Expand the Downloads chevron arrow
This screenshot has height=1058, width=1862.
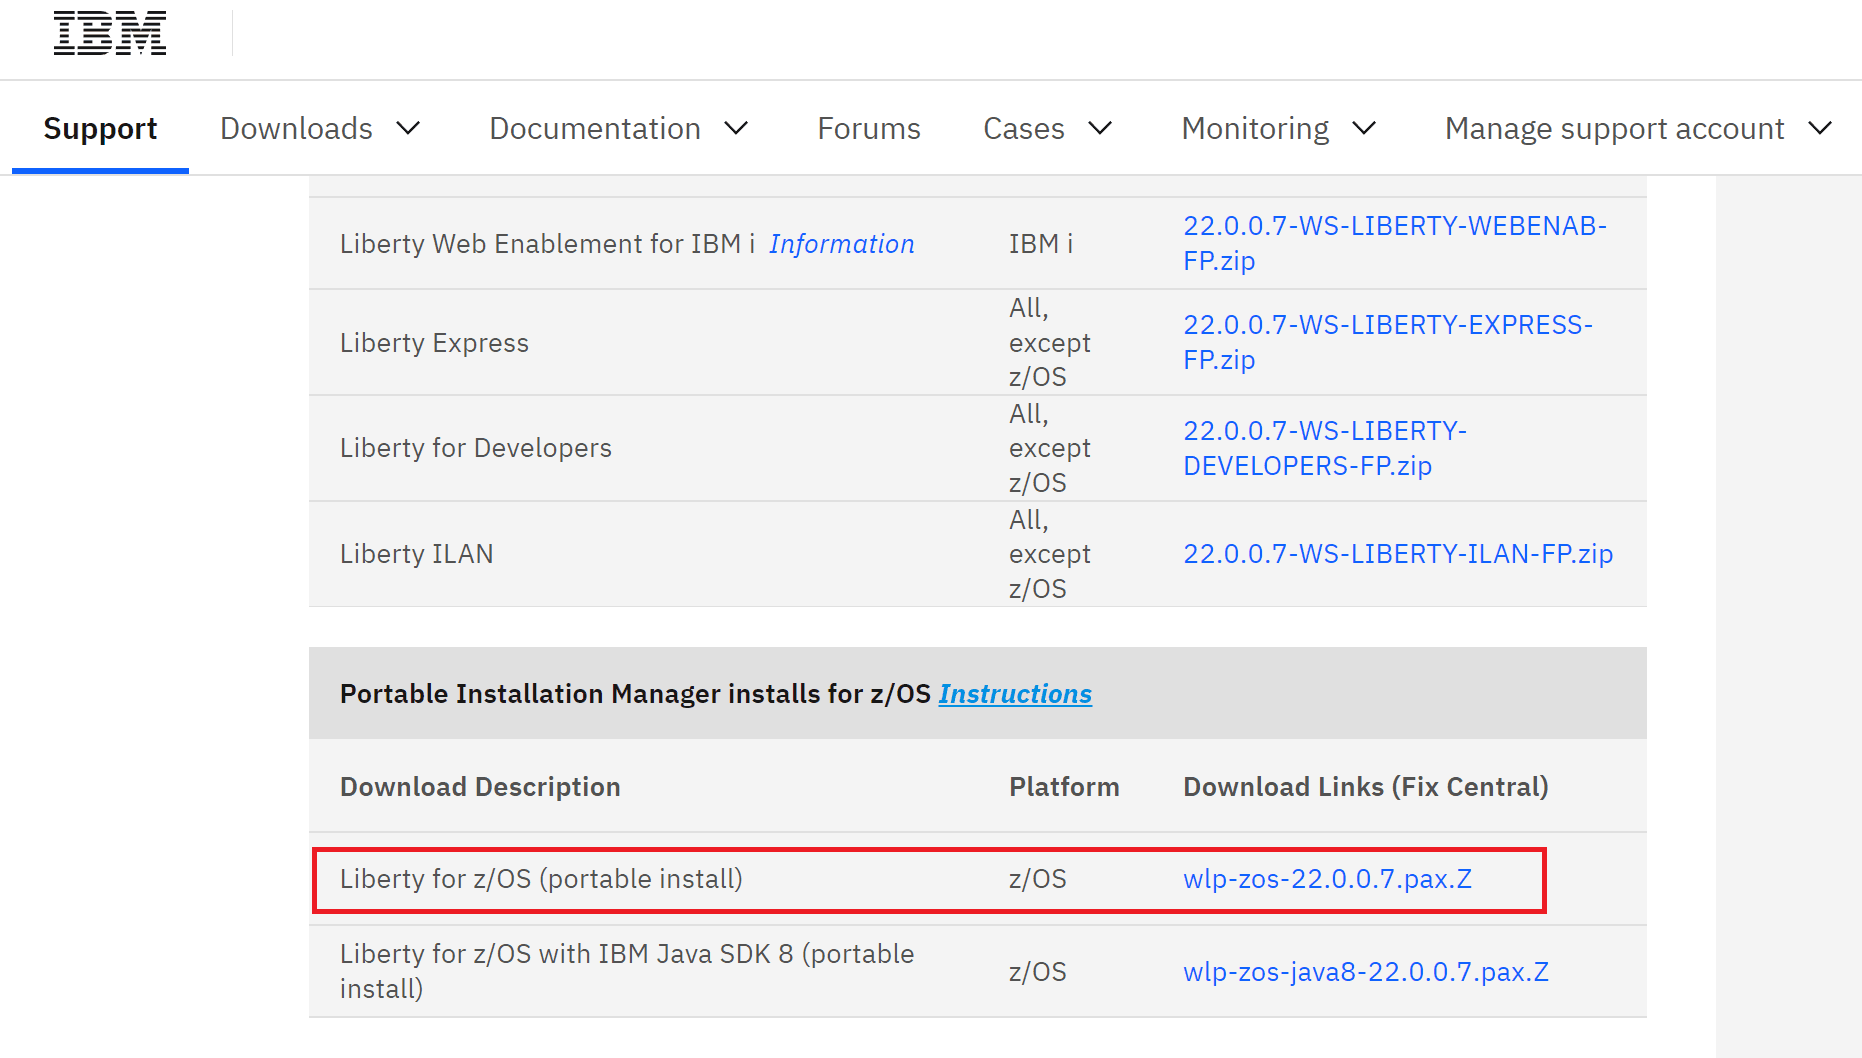pos(408,129)
